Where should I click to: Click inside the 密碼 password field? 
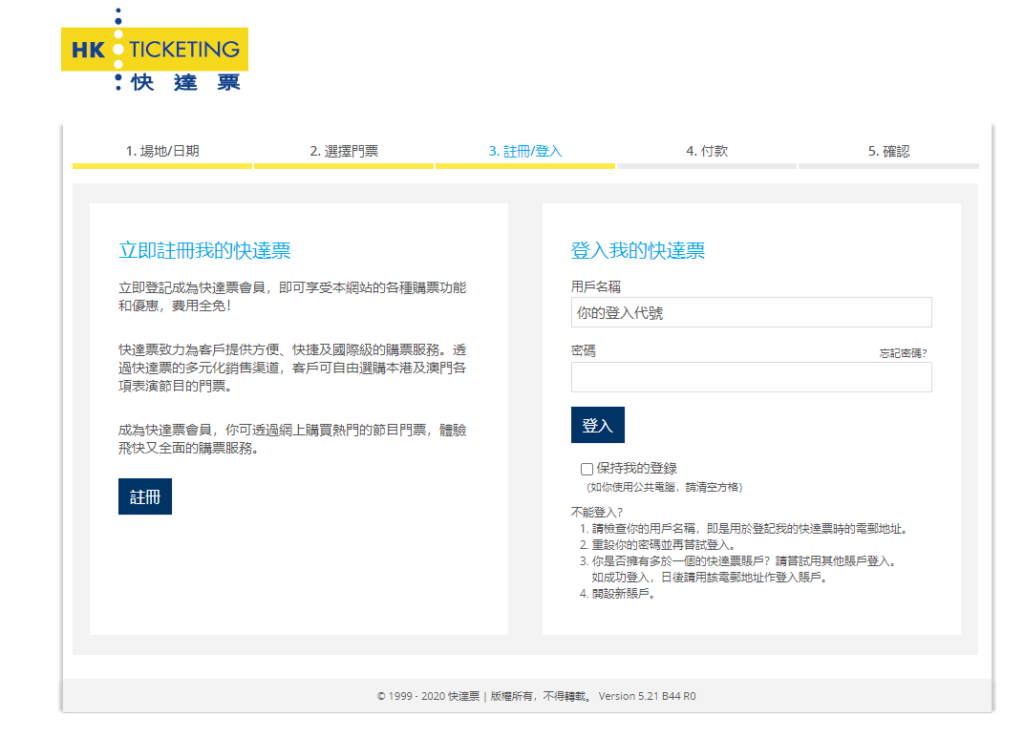click(750, 377)
